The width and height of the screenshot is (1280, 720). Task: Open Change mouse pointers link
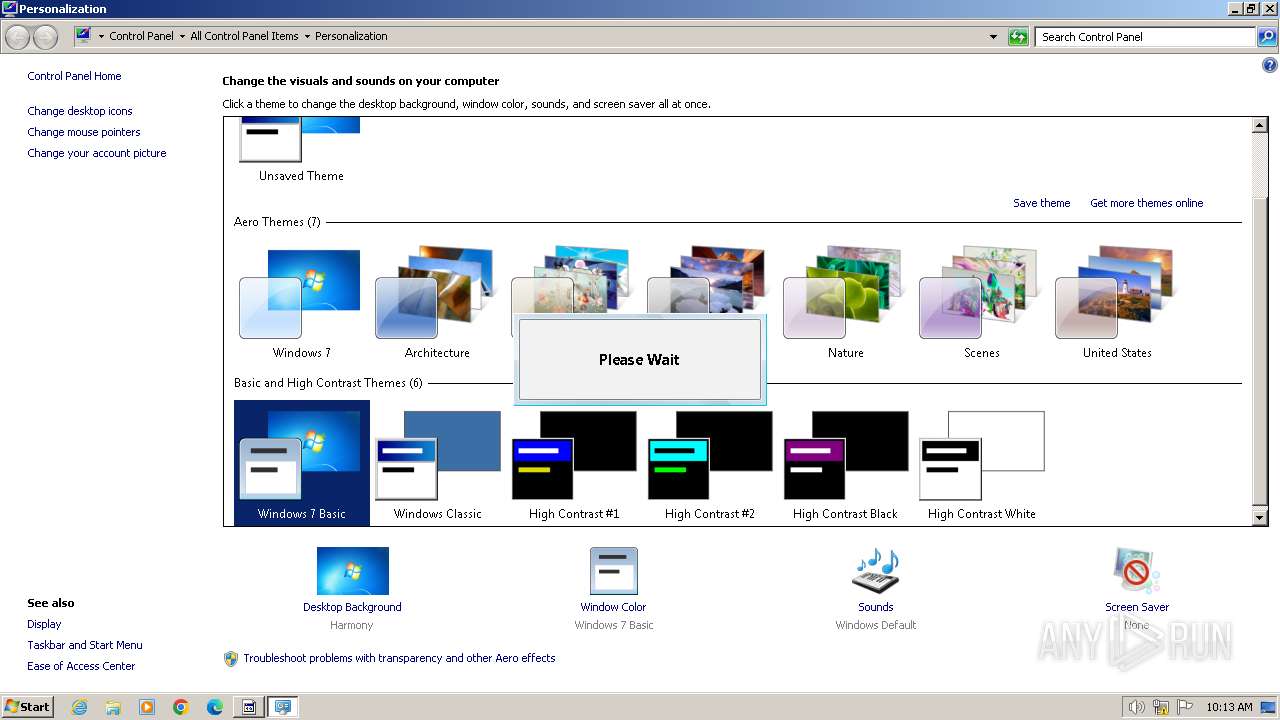point(84,132)
